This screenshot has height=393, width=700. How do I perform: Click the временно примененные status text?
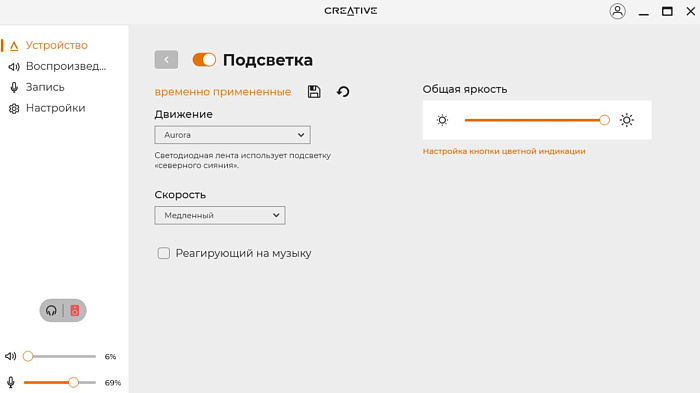[223, 92]
